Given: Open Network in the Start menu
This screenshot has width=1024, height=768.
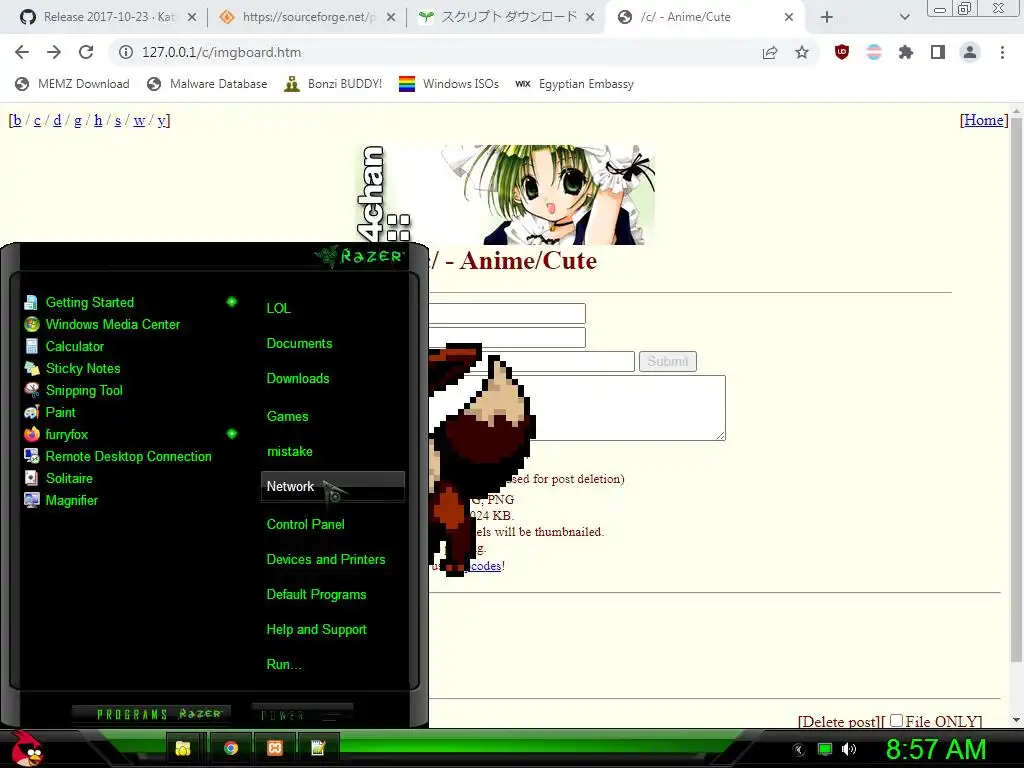Looking at the screenshot, I should pos(332,487).
